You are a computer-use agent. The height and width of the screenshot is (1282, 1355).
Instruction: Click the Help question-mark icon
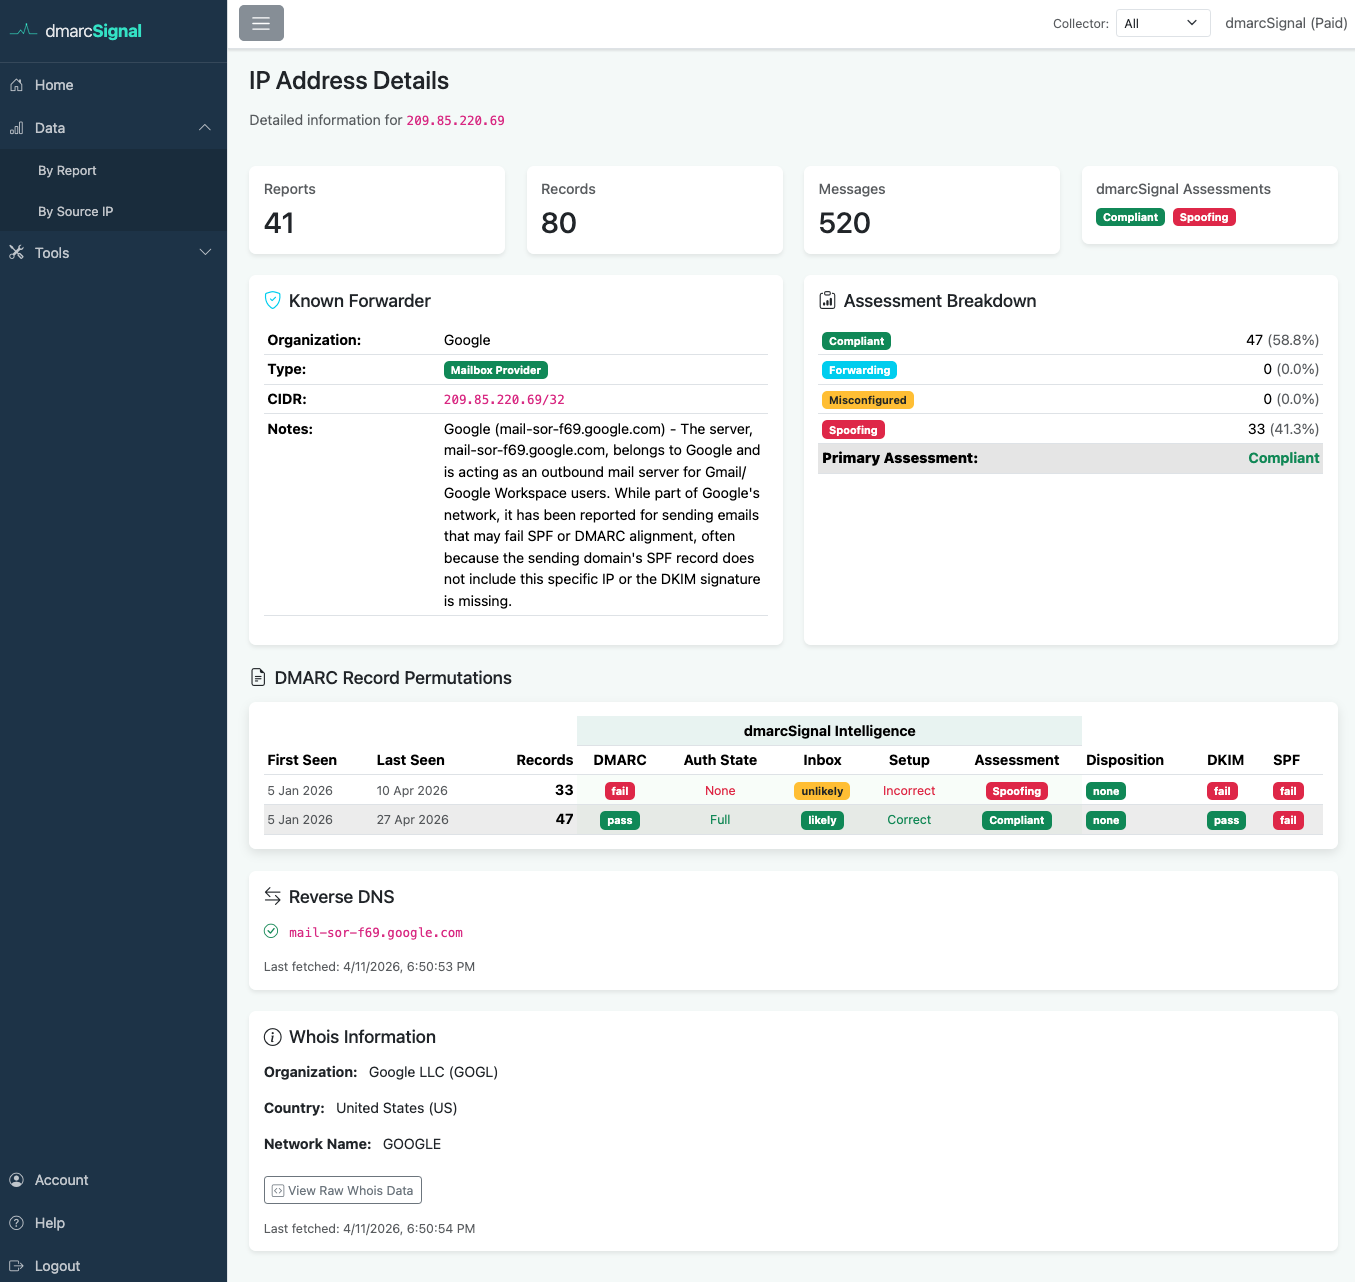[17, 1223]
